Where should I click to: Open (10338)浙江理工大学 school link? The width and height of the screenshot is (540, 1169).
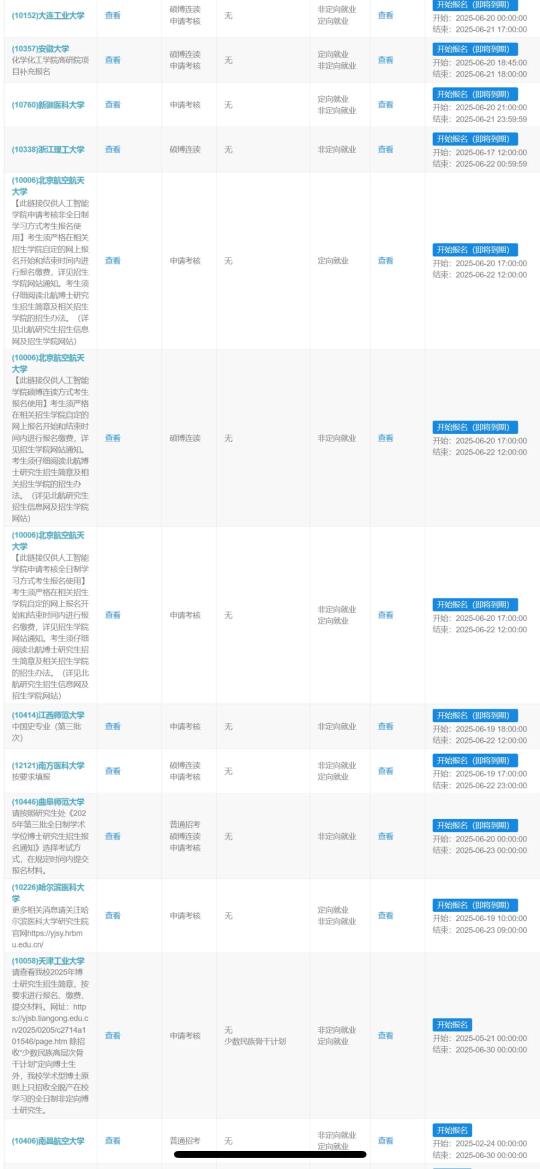click(48, 150)
